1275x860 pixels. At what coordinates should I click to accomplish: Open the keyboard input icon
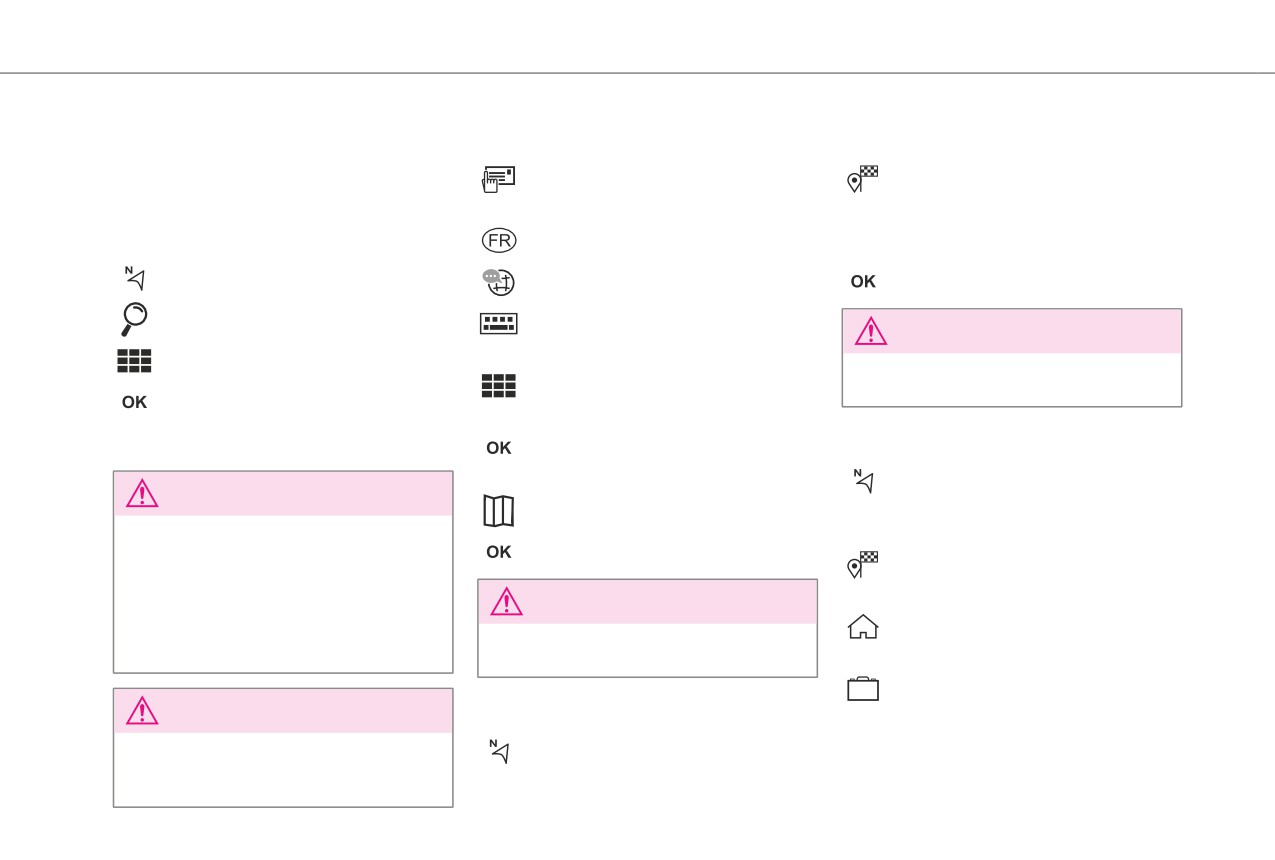click(498, 324)
